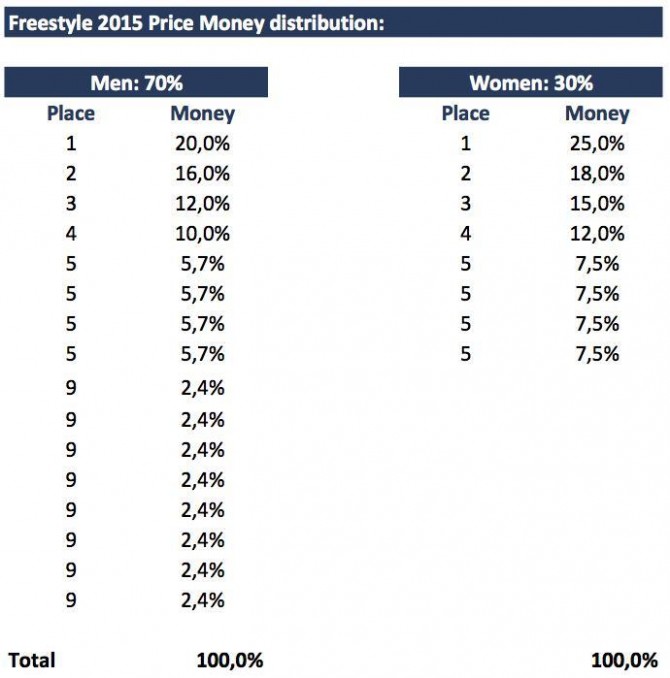Select the 16,0% money value
Viewport: 670px width, 678px height.
(x=202, y=173)
